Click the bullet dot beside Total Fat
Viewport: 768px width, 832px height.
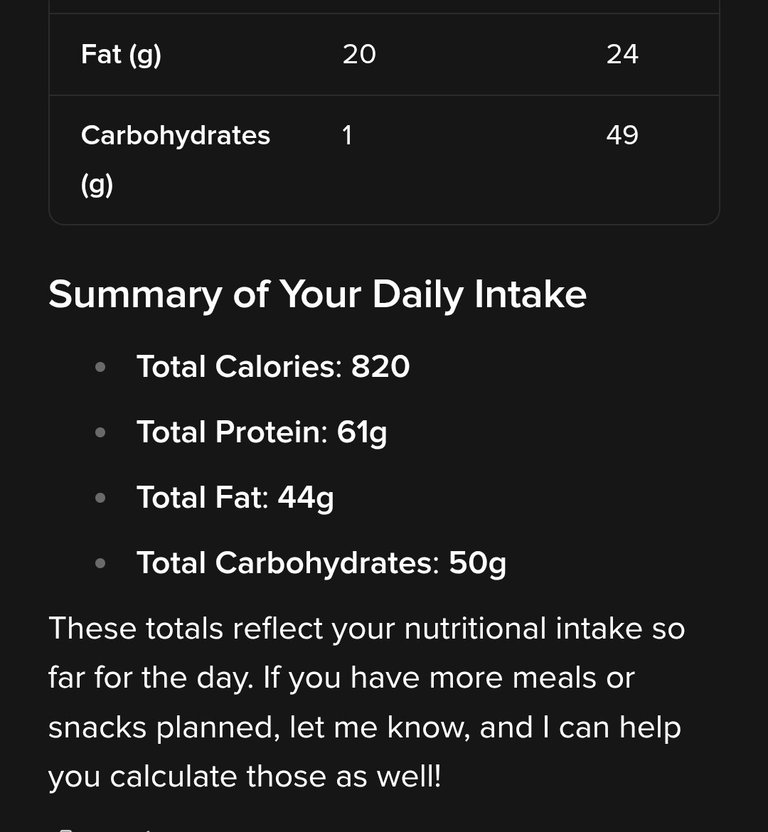coord(100,498)
